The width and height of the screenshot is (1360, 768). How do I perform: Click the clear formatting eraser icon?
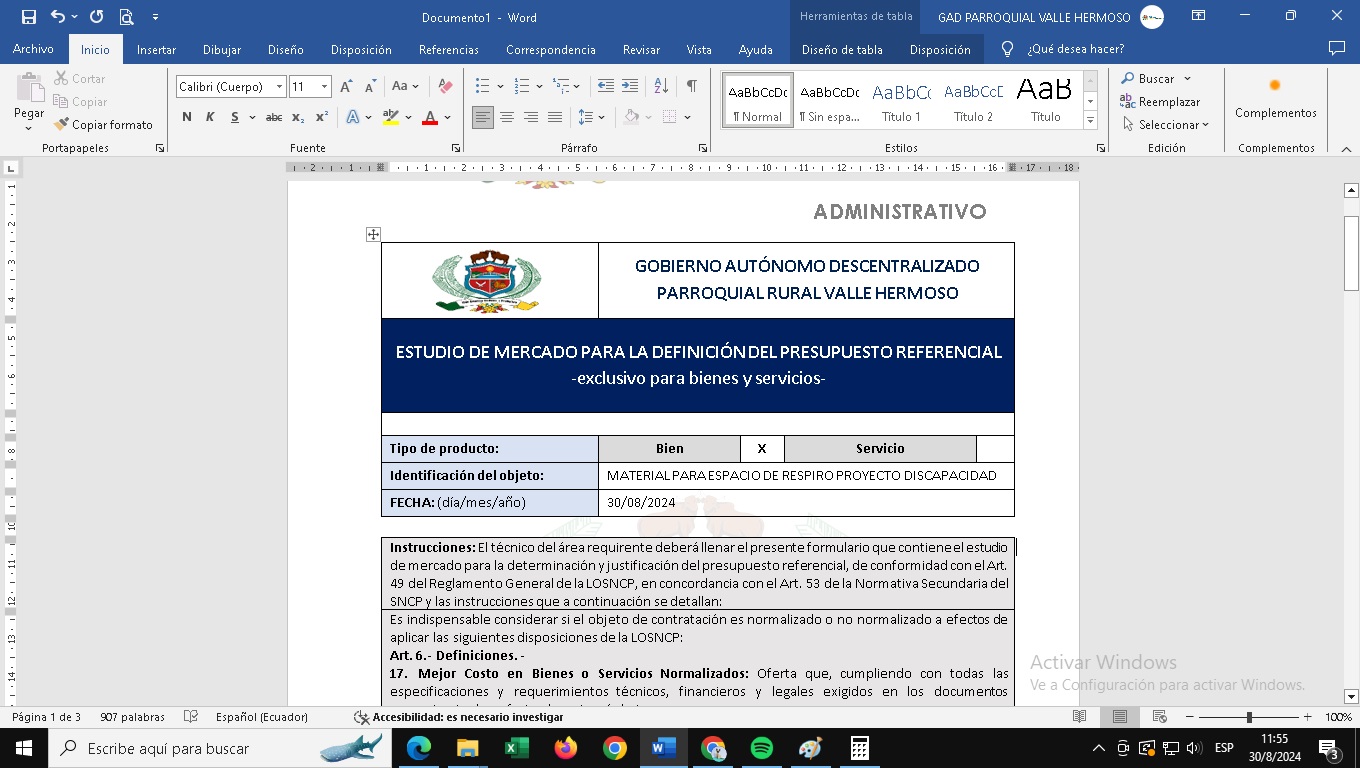pyautogui.click(x=446, y=86)
